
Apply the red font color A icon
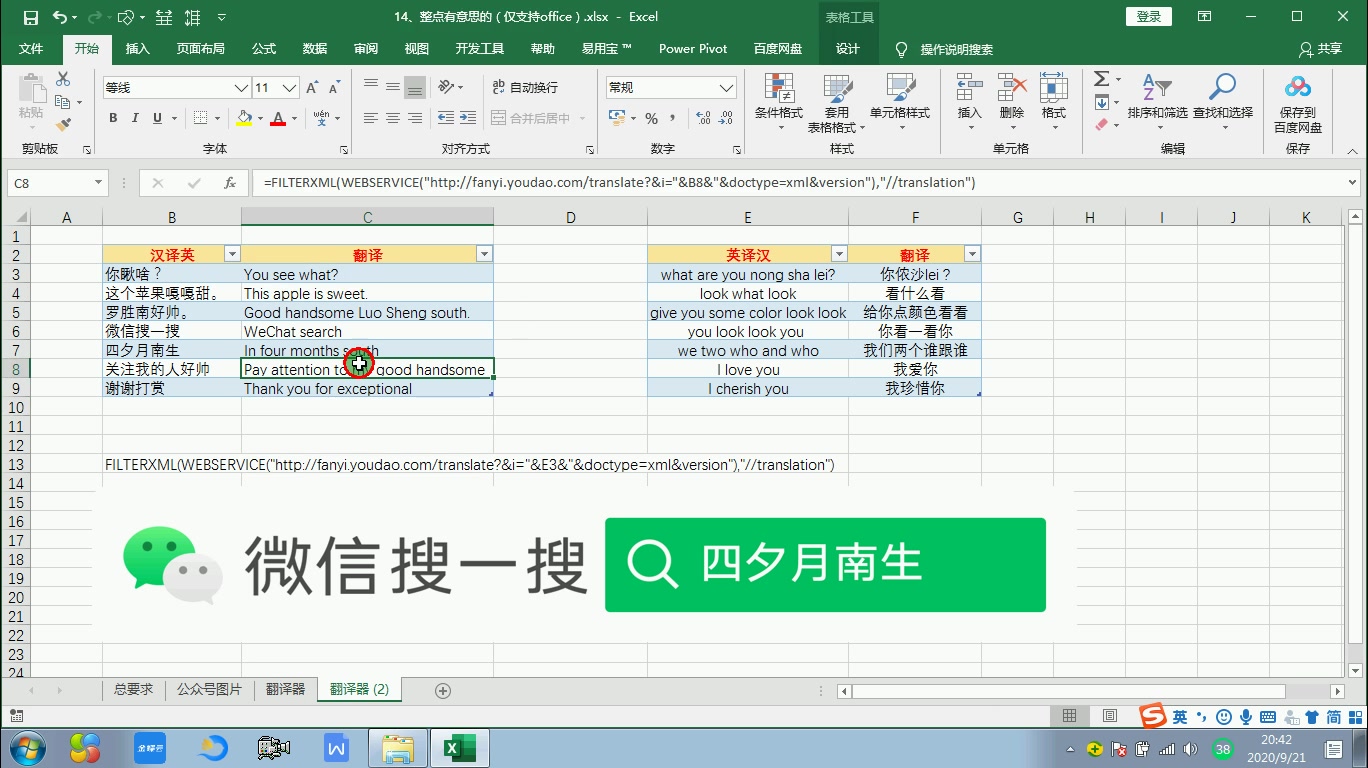pyautogui.click(x=278, y=118)
